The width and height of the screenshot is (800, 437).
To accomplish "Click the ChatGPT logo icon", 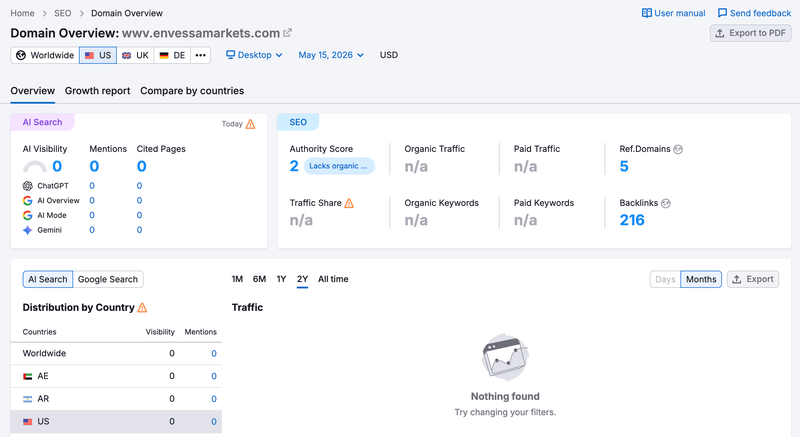I will [x=28, y=186].
